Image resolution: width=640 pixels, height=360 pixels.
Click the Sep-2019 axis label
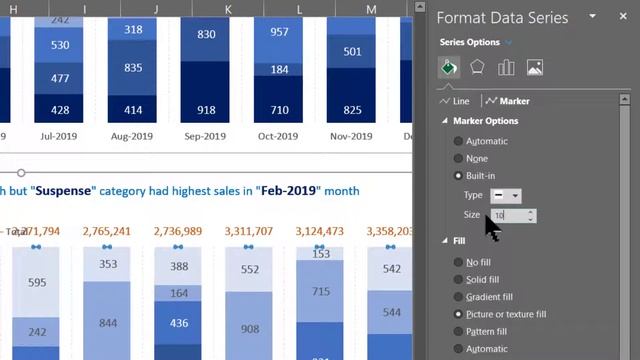coord(205,136)
